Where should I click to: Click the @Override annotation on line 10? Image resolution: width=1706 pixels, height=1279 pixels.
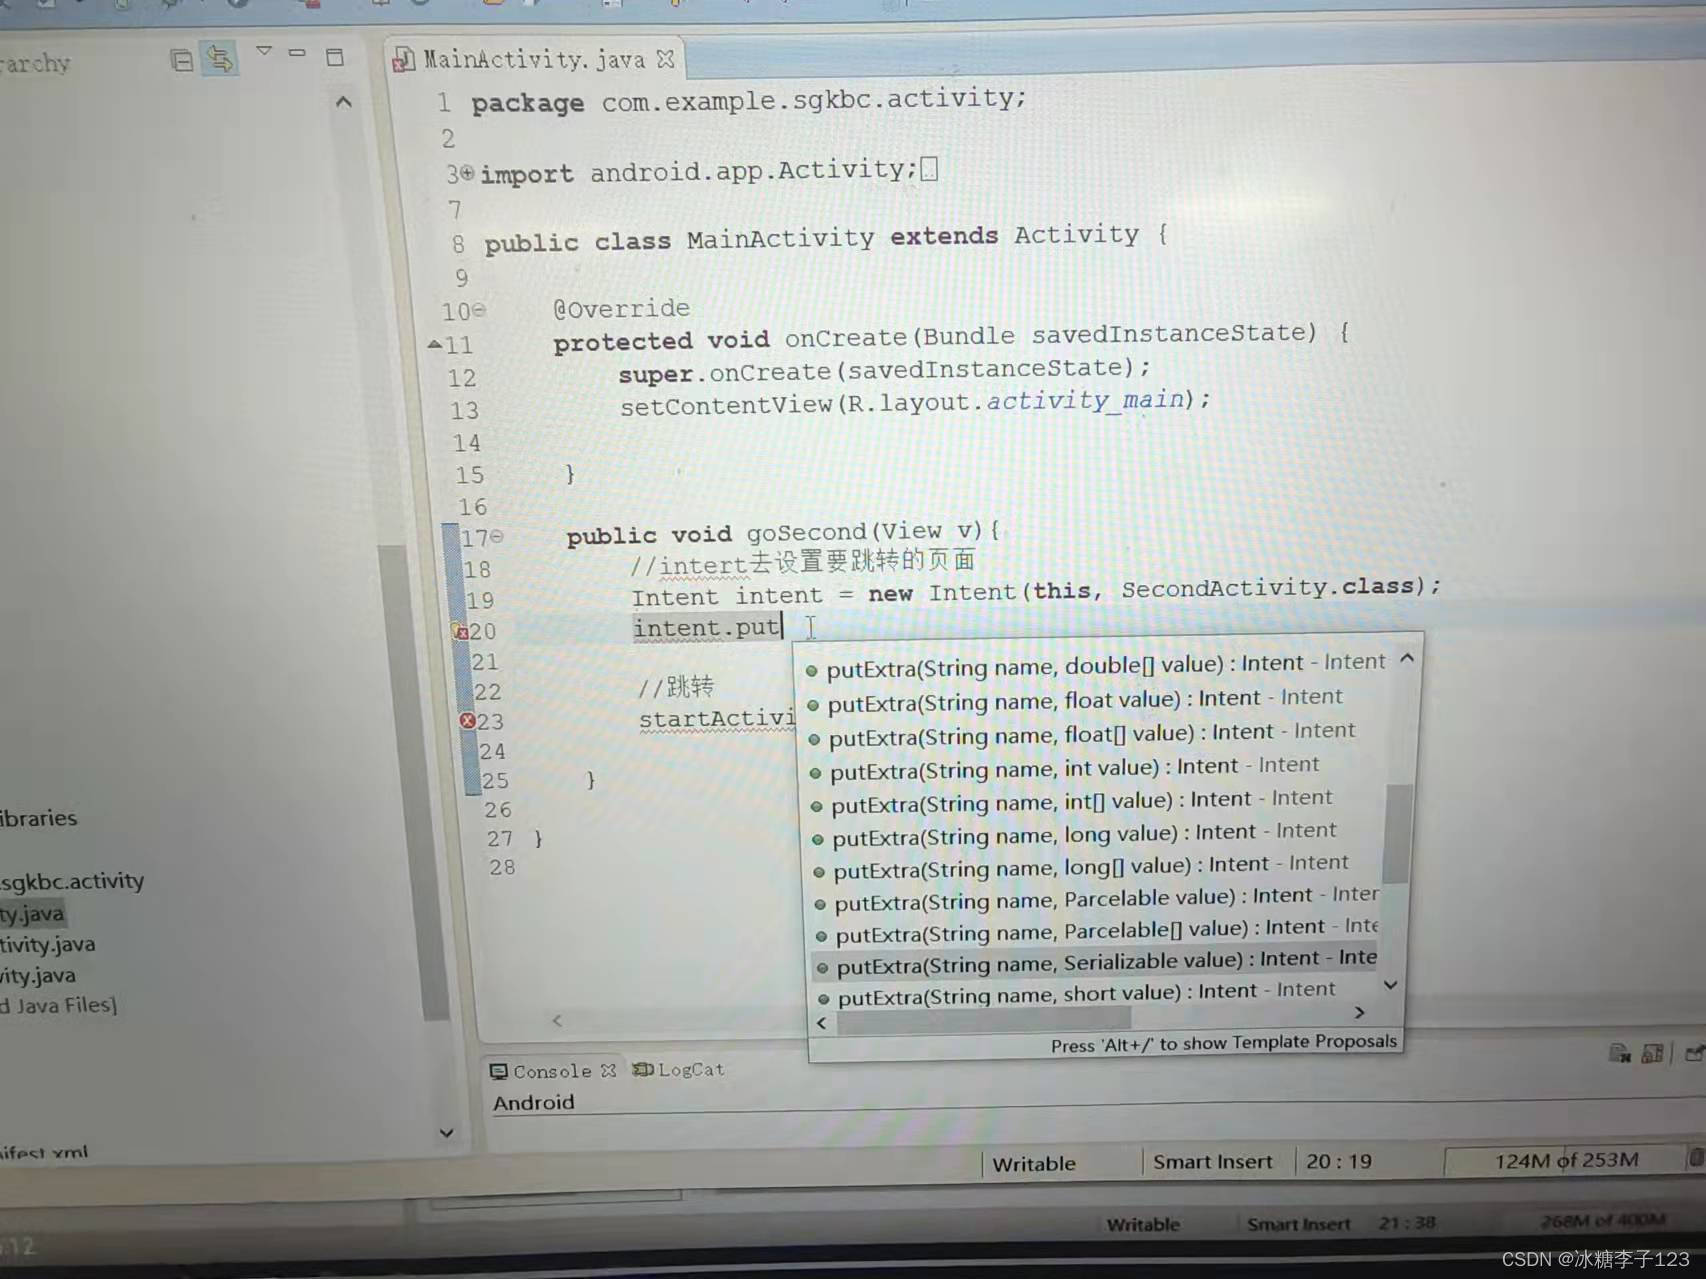(621, 308)
